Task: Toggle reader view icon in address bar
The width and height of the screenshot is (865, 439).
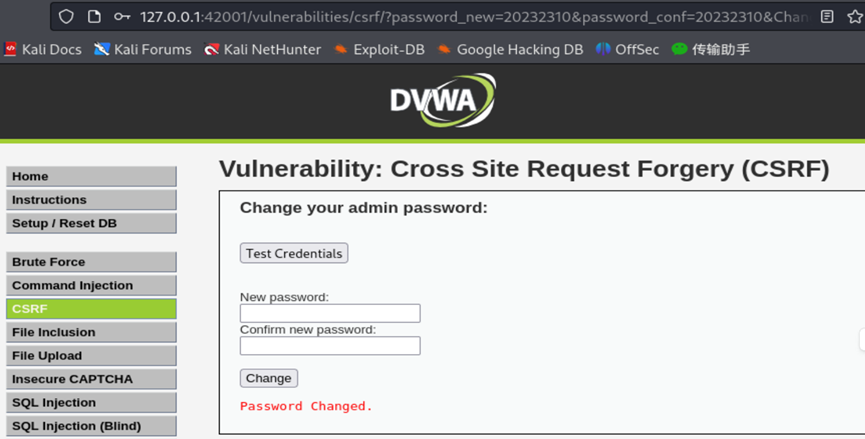Action: click(827, 16)
